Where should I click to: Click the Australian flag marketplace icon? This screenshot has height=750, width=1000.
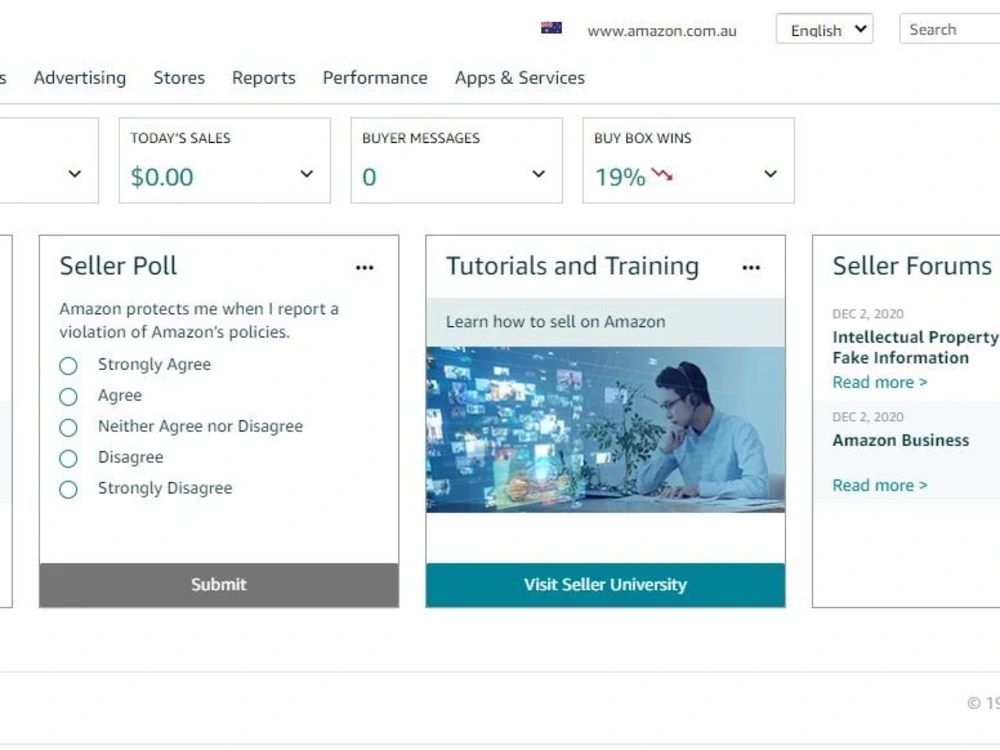pyautogui.click(x=551, y=28)
